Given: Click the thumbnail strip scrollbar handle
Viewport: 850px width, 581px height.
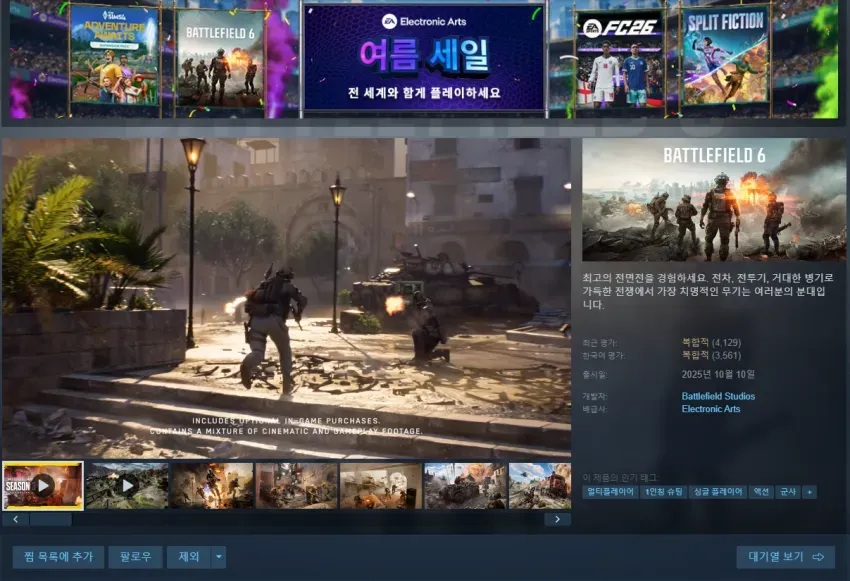Looking at the screenshot, I should click(51, 519).
